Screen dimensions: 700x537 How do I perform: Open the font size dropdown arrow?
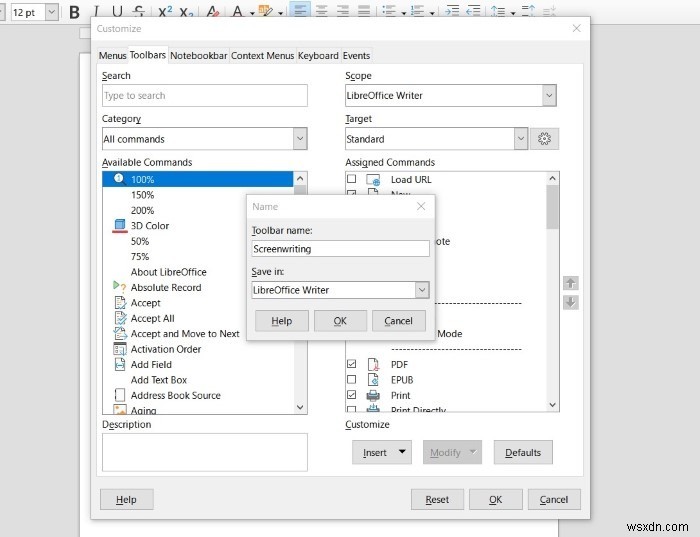[x=52, y=12]
